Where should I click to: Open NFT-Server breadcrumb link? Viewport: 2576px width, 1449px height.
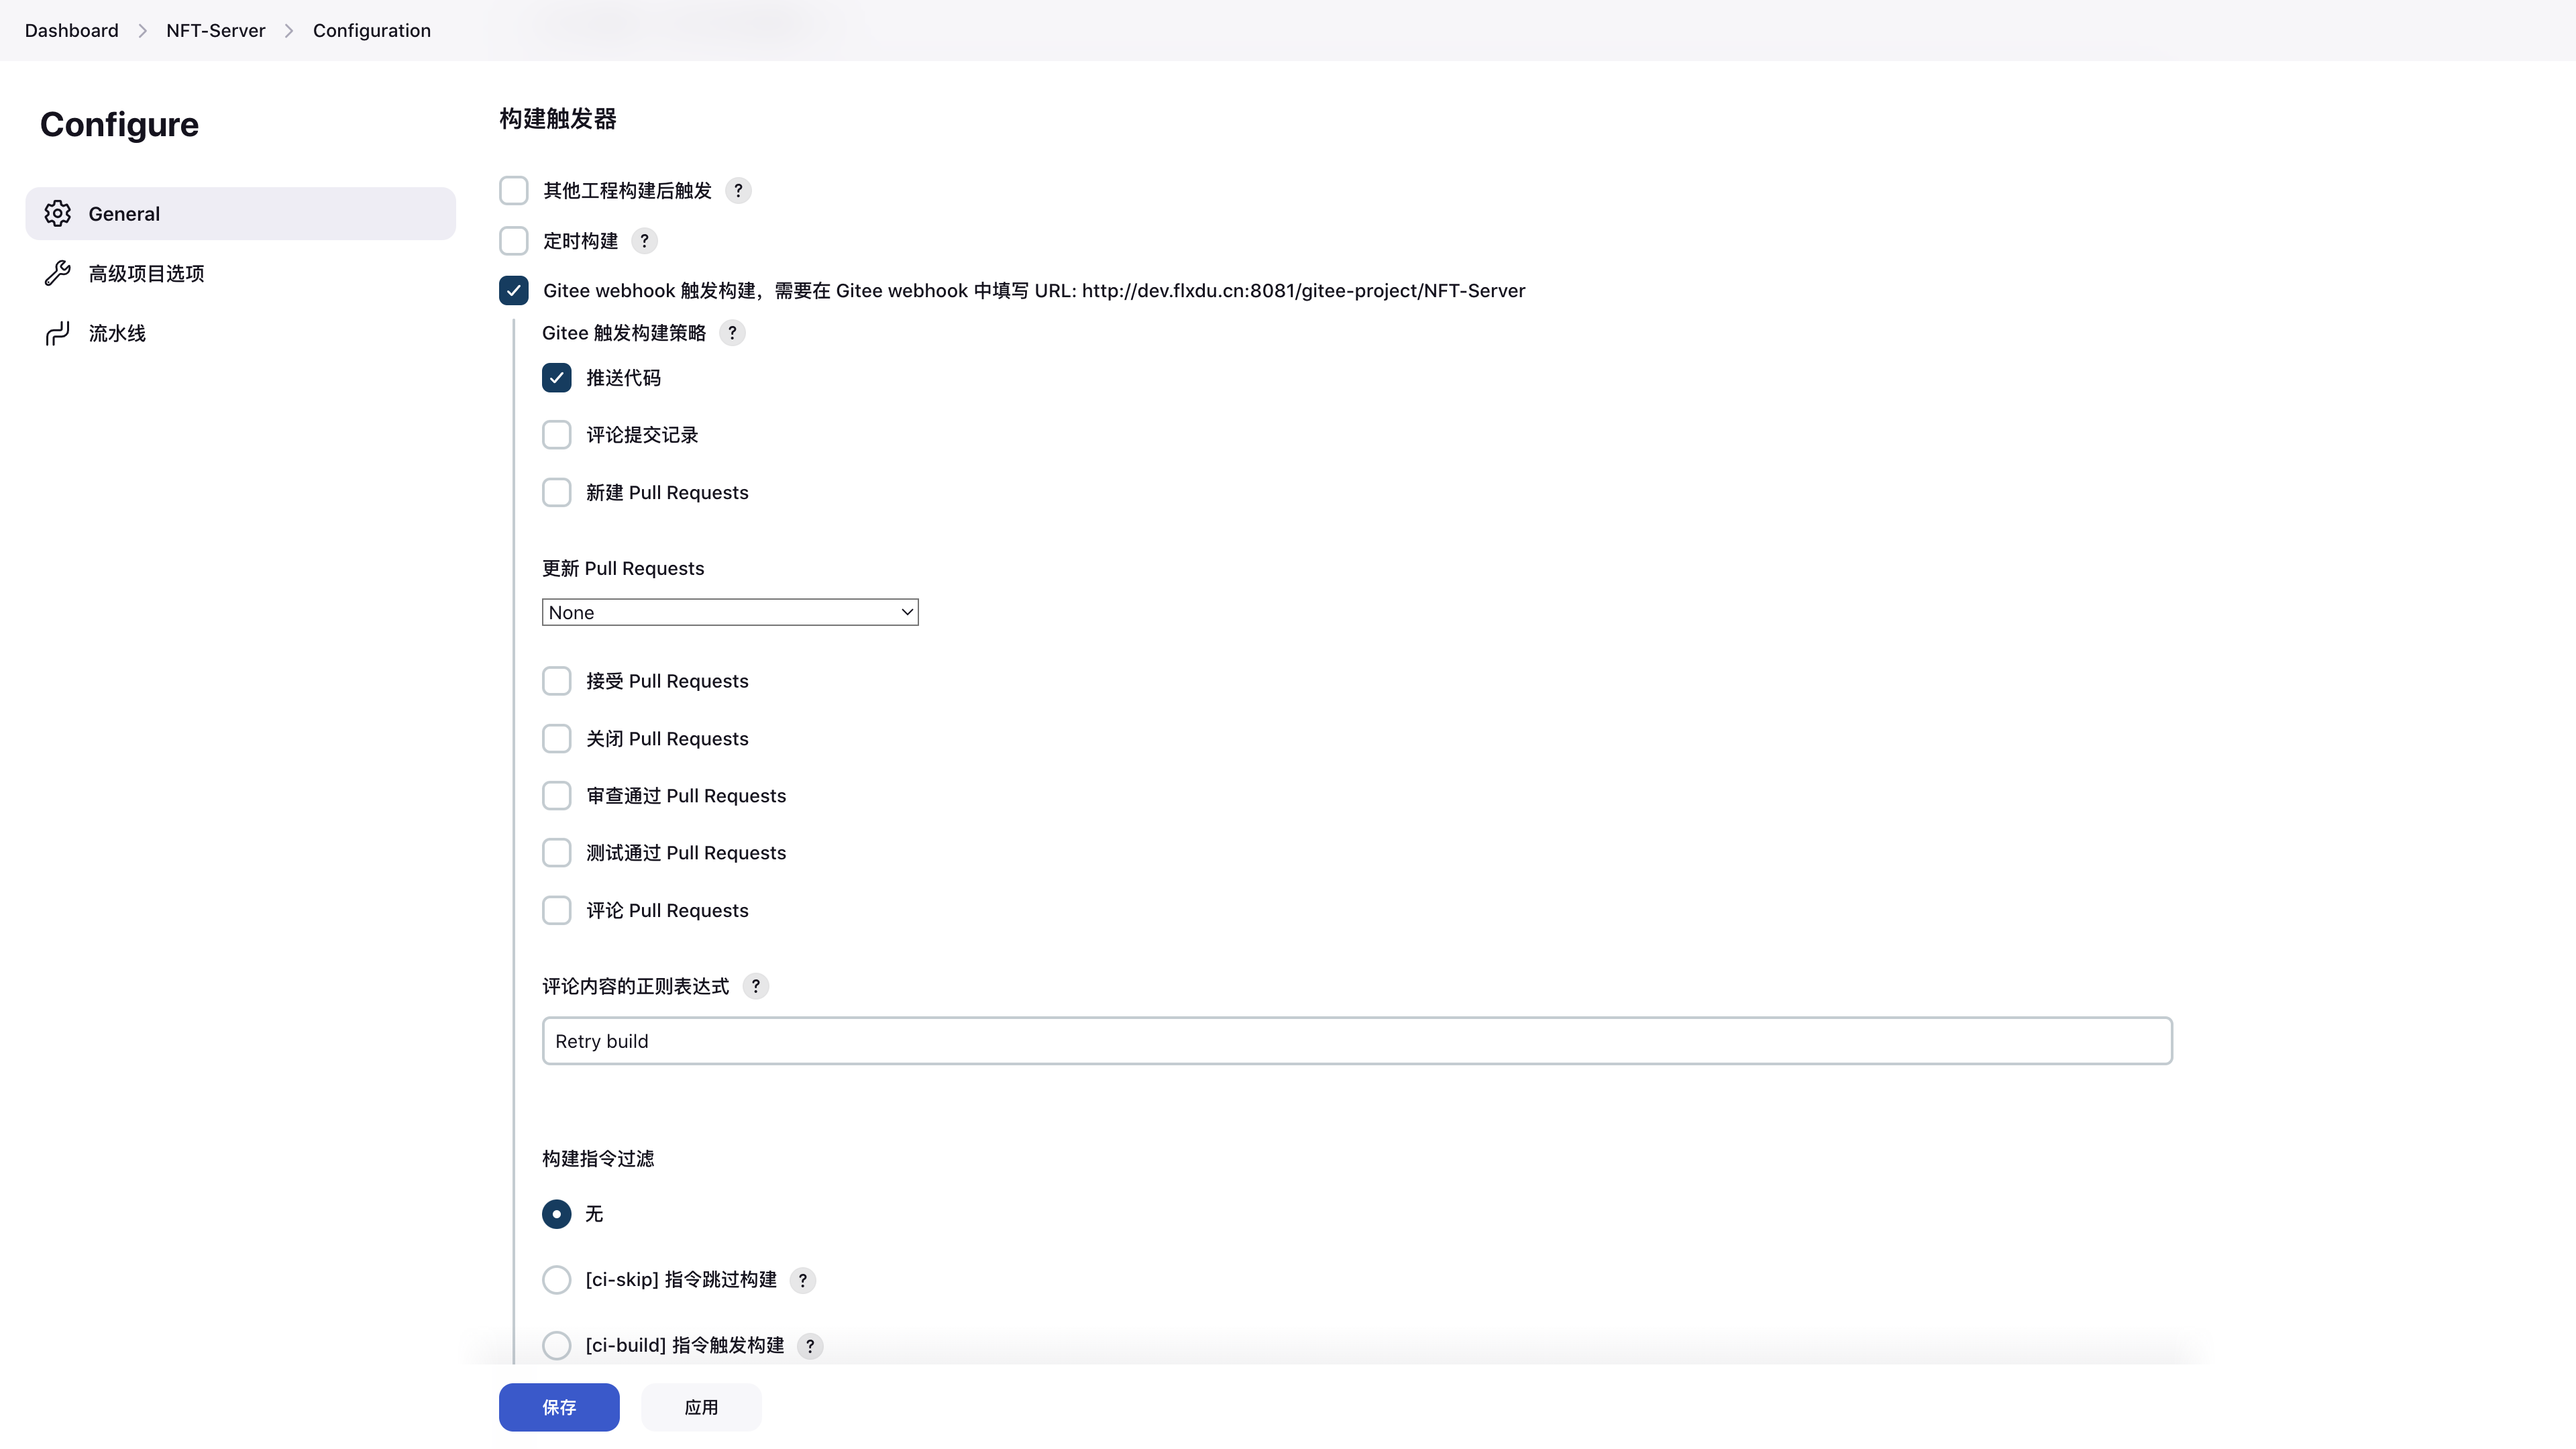216,31
